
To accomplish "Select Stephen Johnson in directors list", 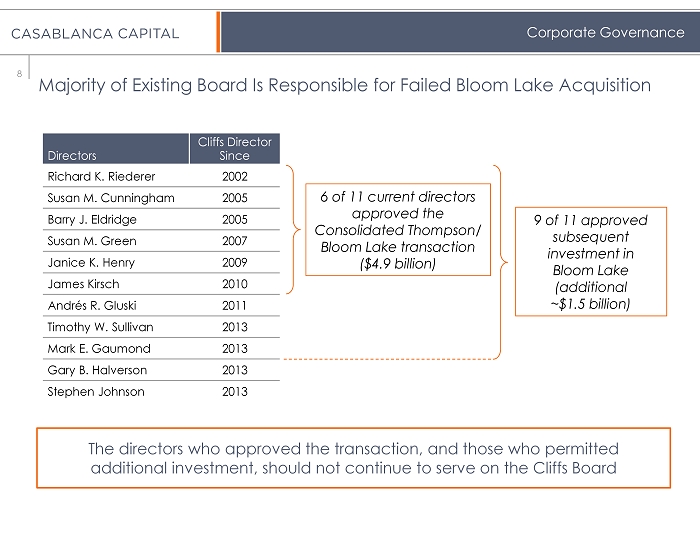I will click(x=96, y=392).
